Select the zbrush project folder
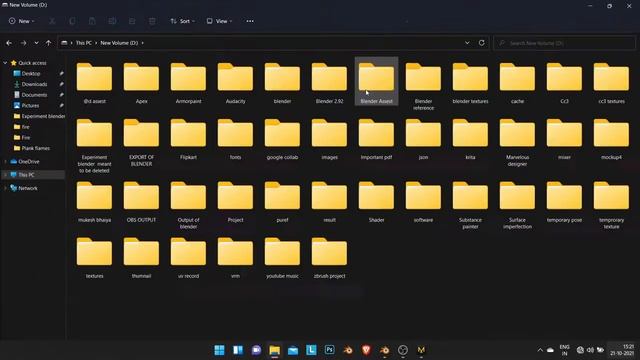 tap(329, 258)
